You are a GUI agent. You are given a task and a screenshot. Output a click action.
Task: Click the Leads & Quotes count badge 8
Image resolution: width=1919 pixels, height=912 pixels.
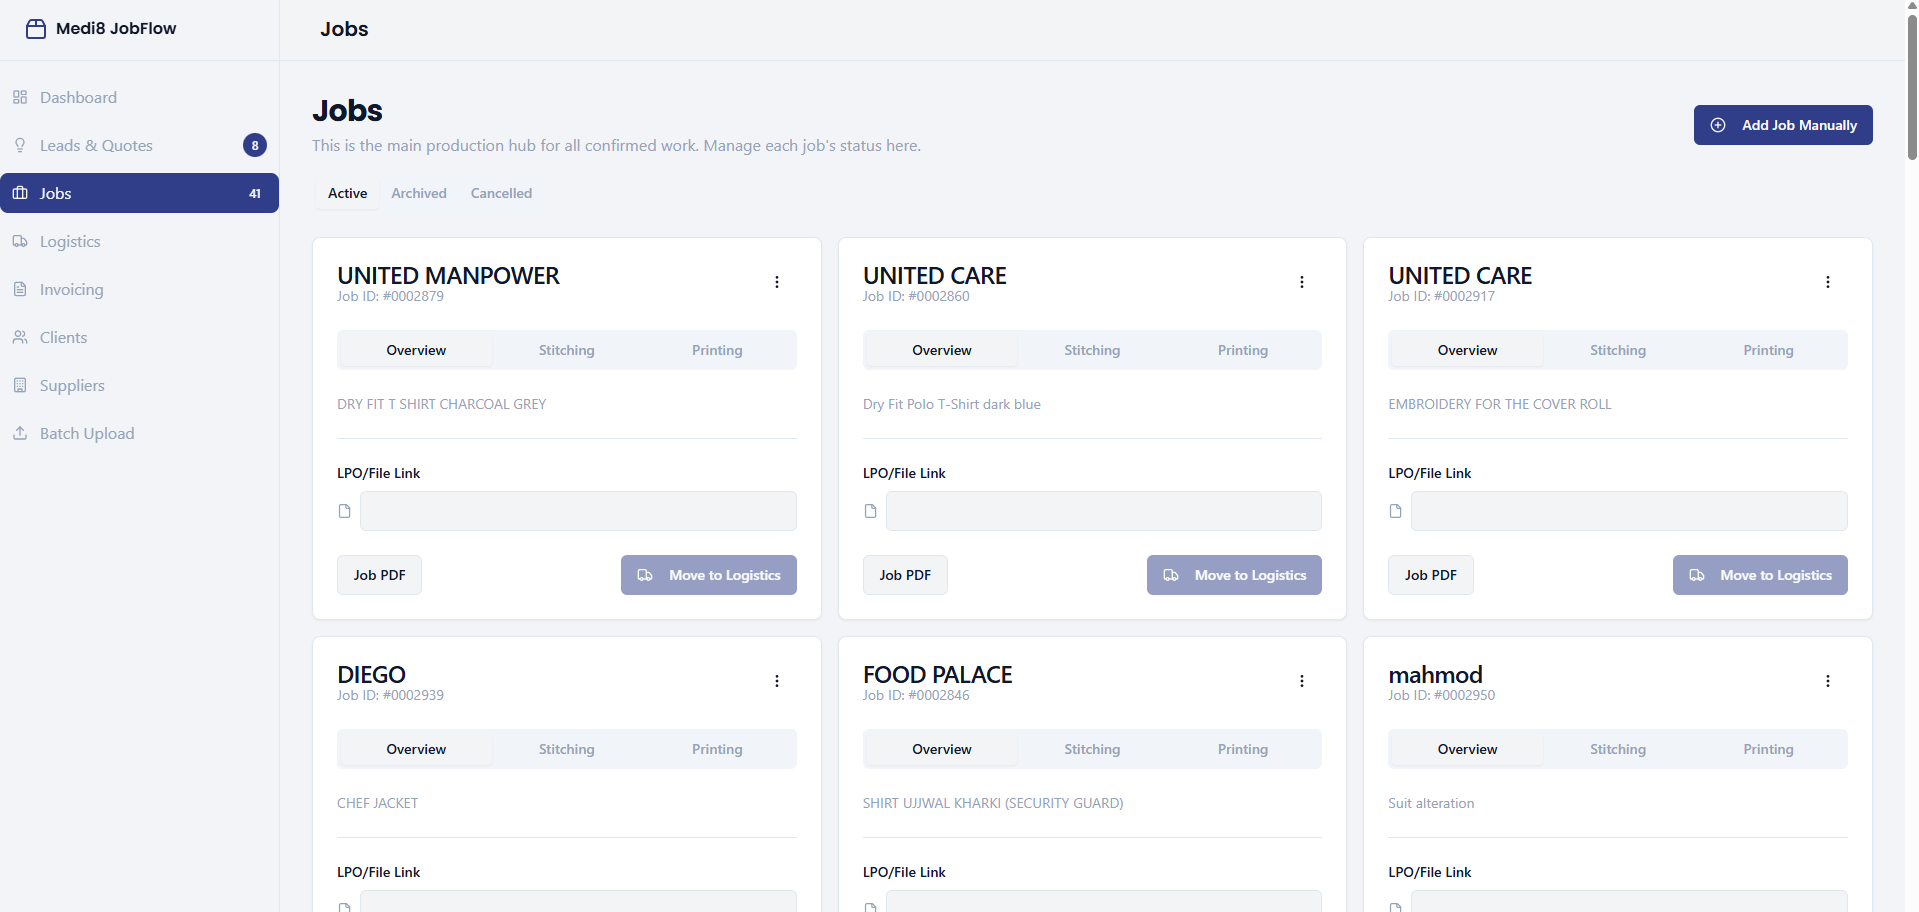(255, 145)
